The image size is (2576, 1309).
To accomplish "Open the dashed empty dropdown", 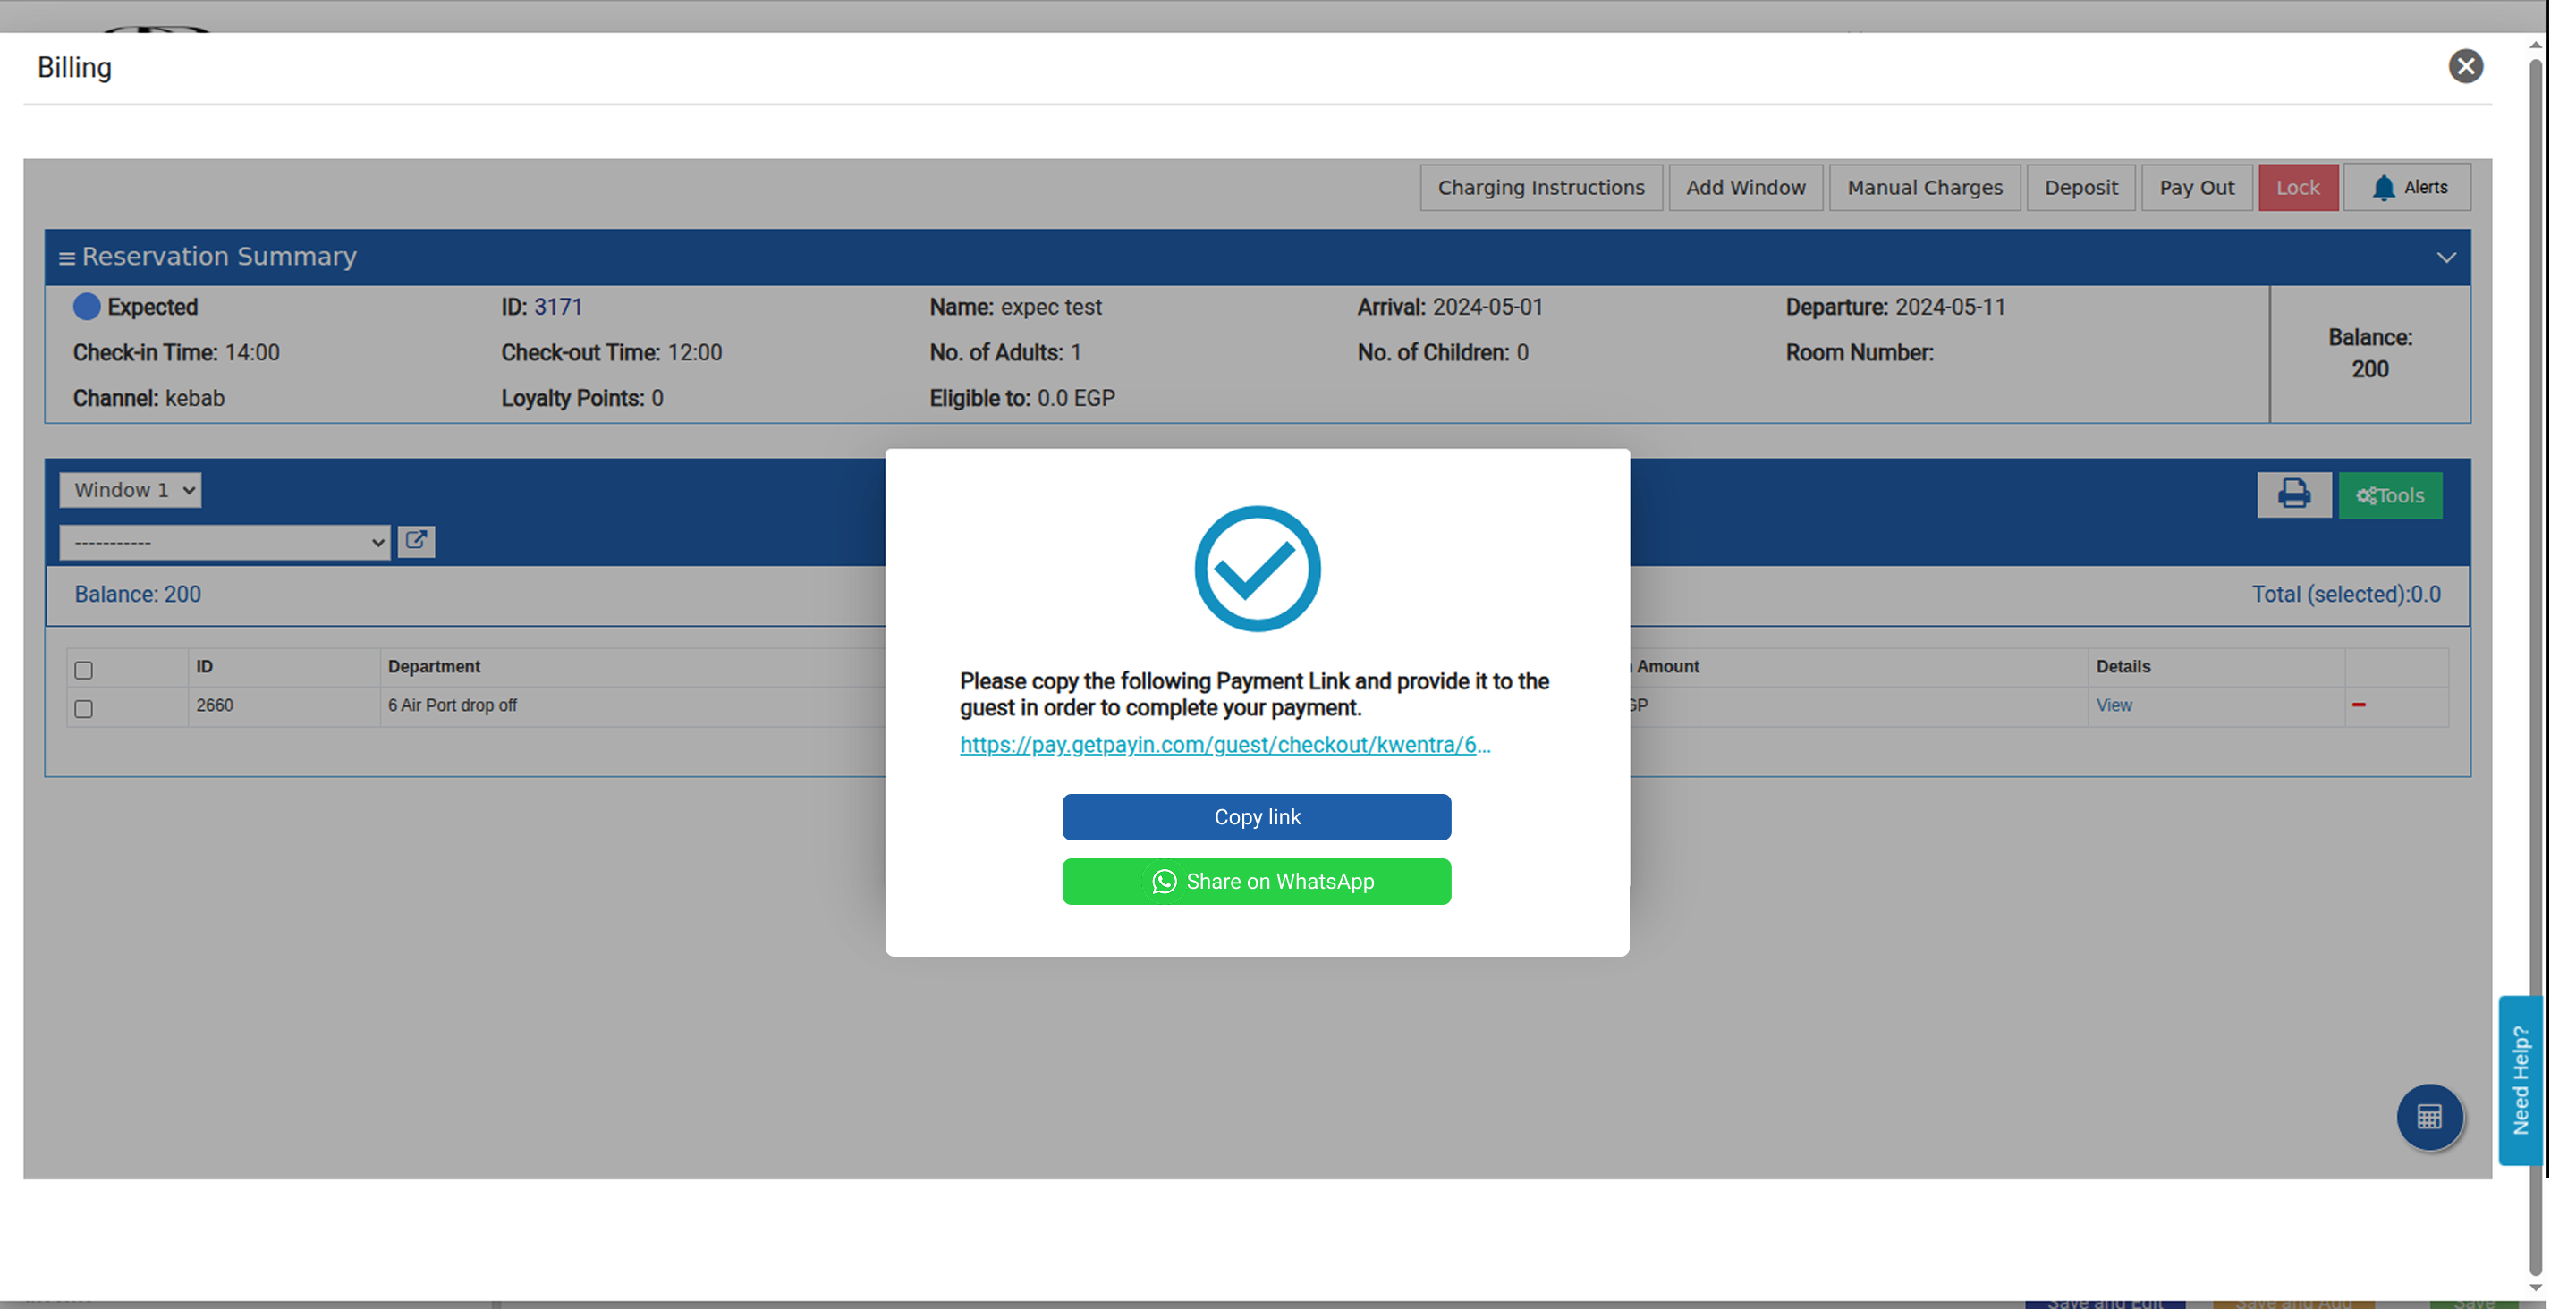I will pyautogui.click(x=225, y=542).
